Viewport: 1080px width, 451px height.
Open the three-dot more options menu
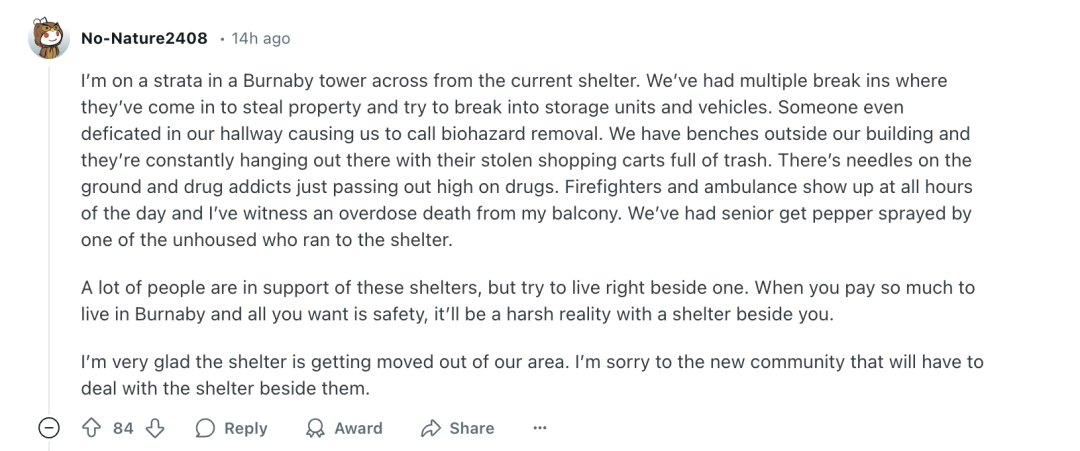(540, 428)
